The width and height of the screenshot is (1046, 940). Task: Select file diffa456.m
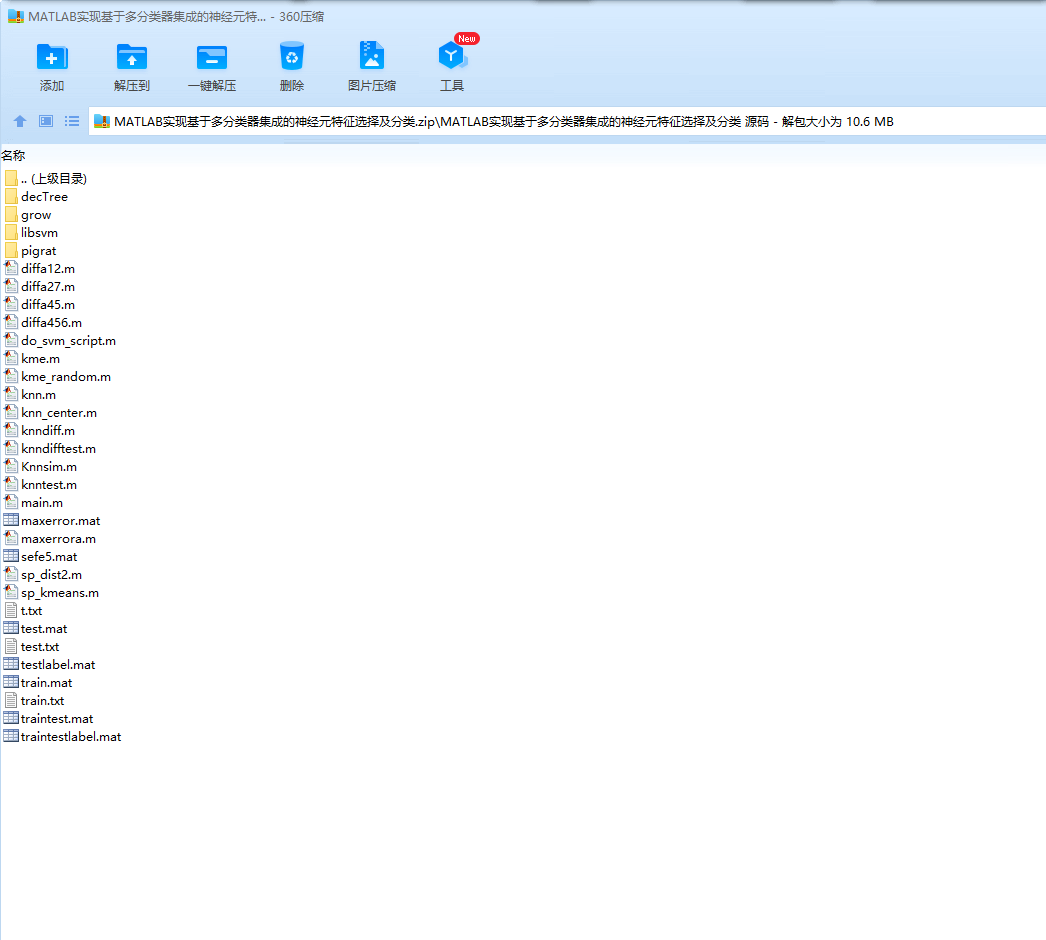(43, 323)
